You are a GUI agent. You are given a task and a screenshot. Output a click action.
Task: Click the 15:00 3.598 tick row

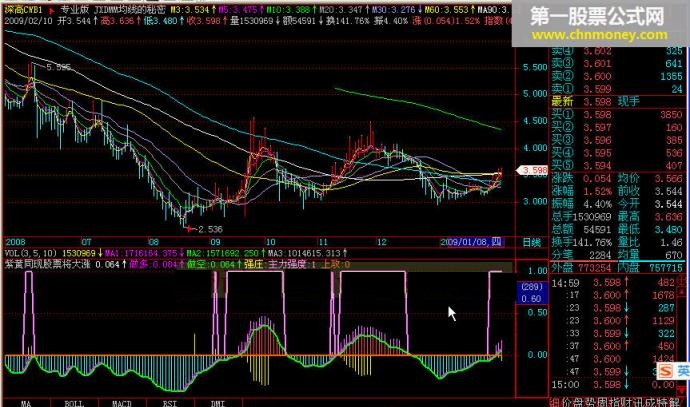(613, 385)
